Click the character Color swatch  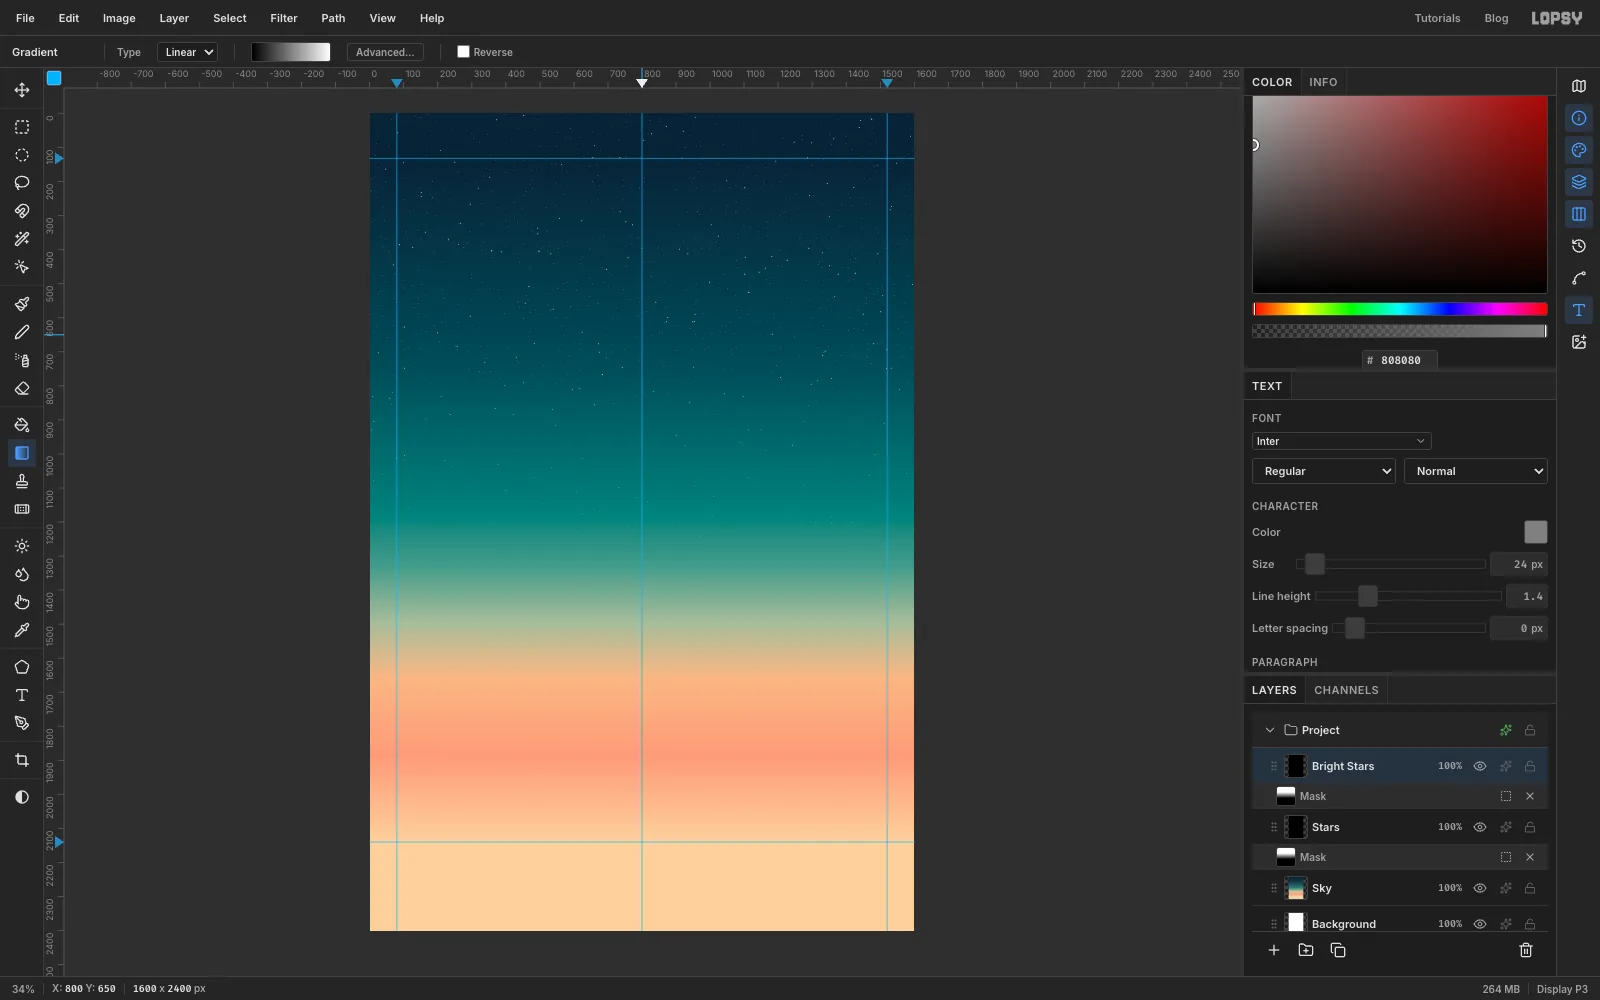(x=1535, y=532)
